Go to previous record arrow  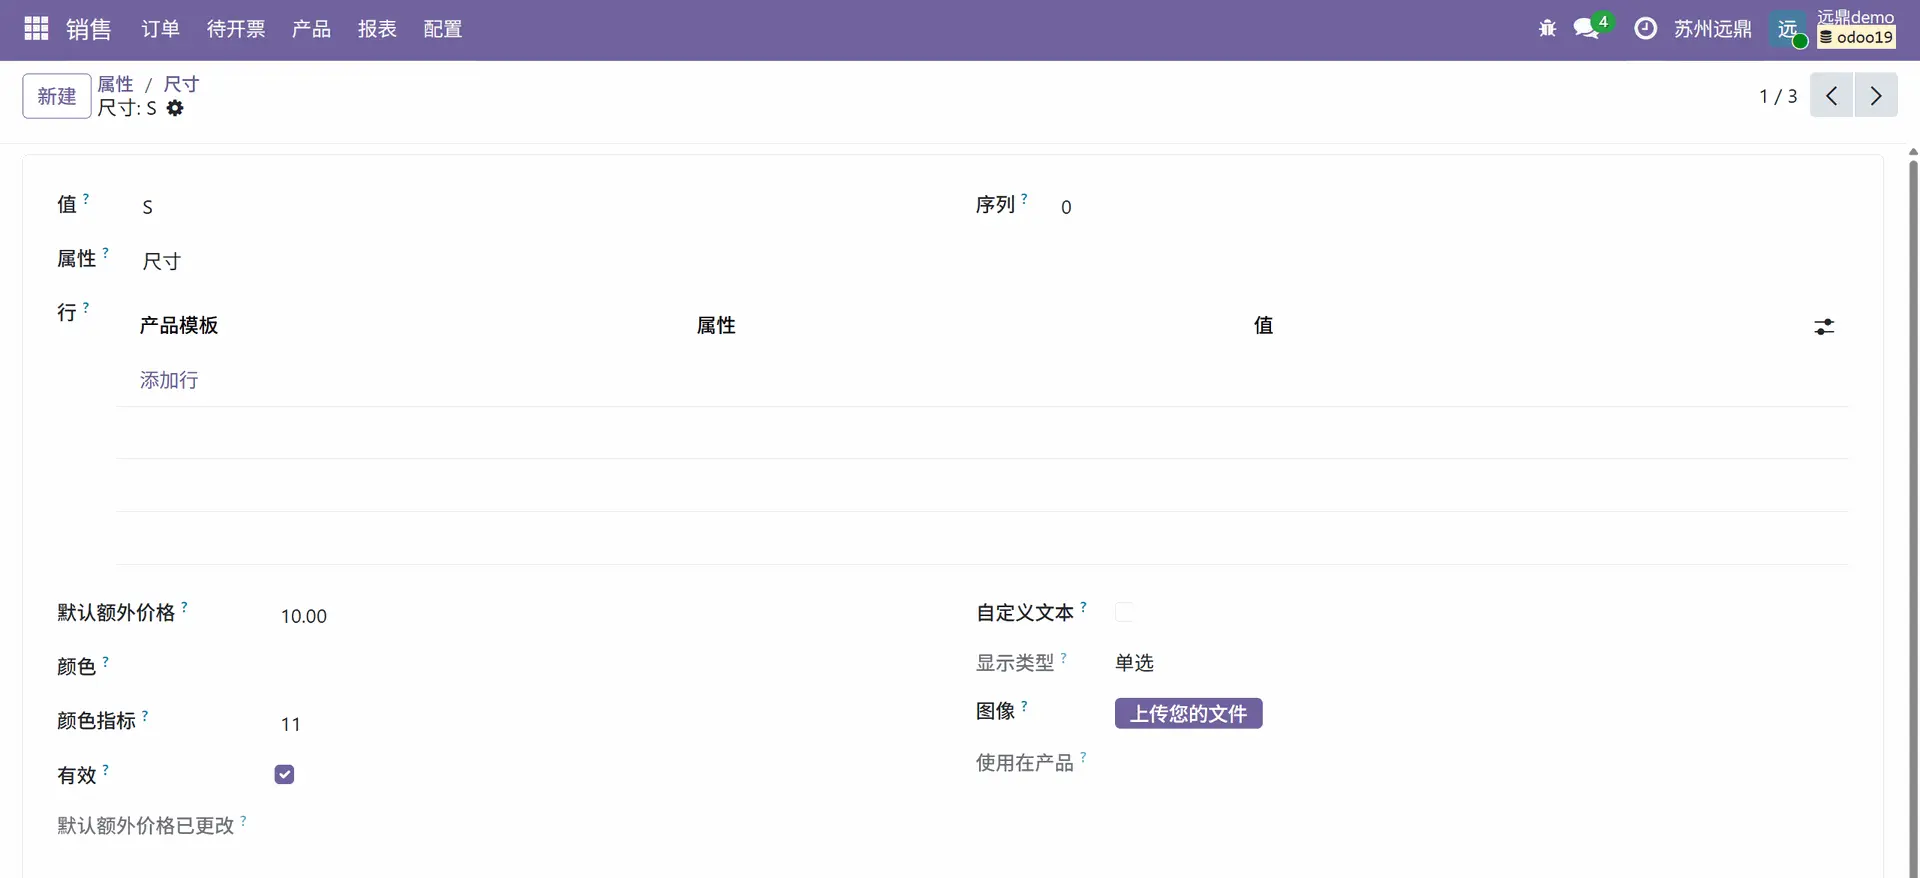1831,96
